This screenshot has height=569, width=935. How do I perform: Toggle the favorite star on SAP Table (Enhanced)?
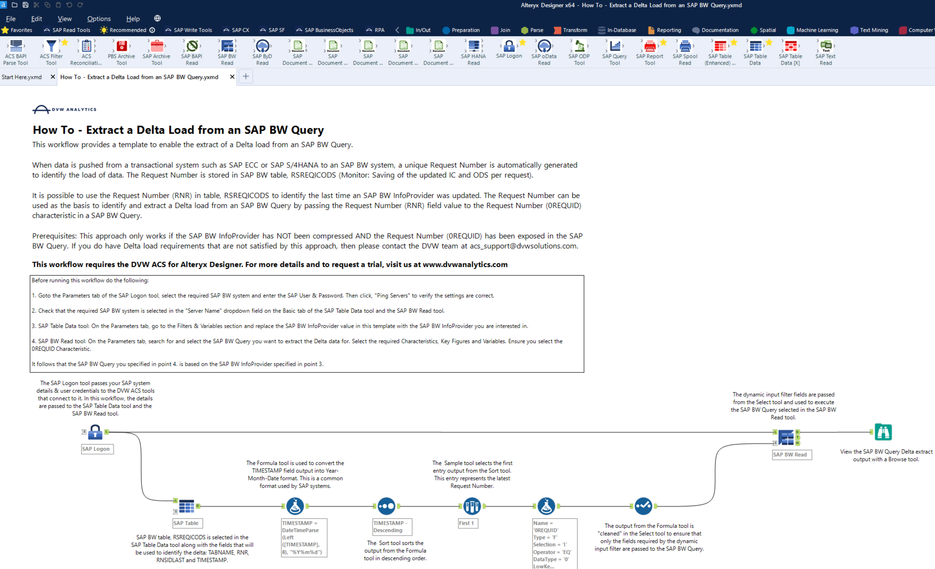[733, 42]
